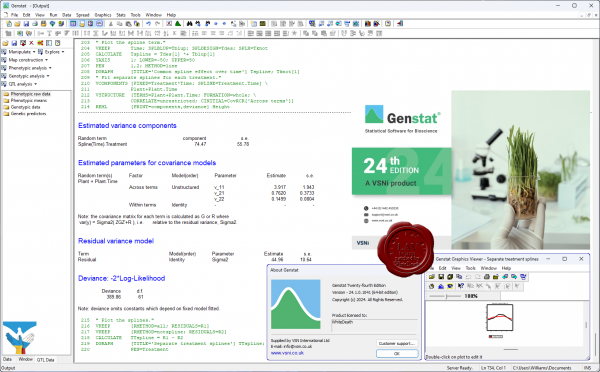Click the Redo arrow in main toolbar
The height and width of the screenshot is (372, 600).
coord(157,23)
